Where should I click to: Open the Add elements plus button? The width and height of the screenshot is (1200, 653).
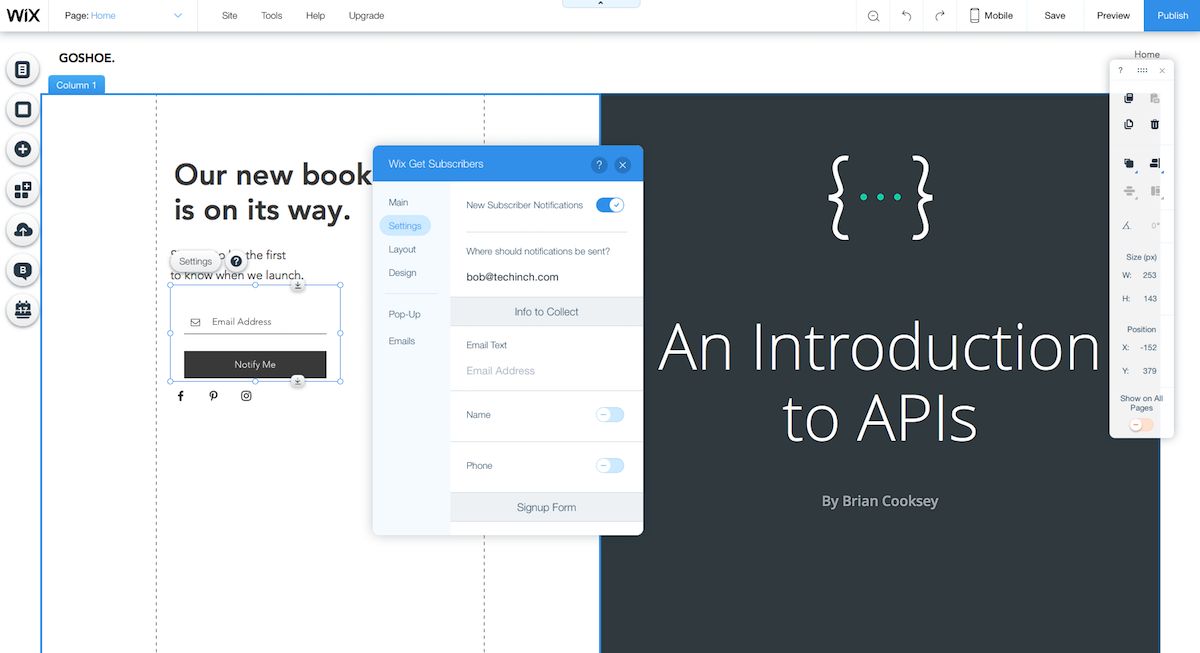[x=23, y=150]
